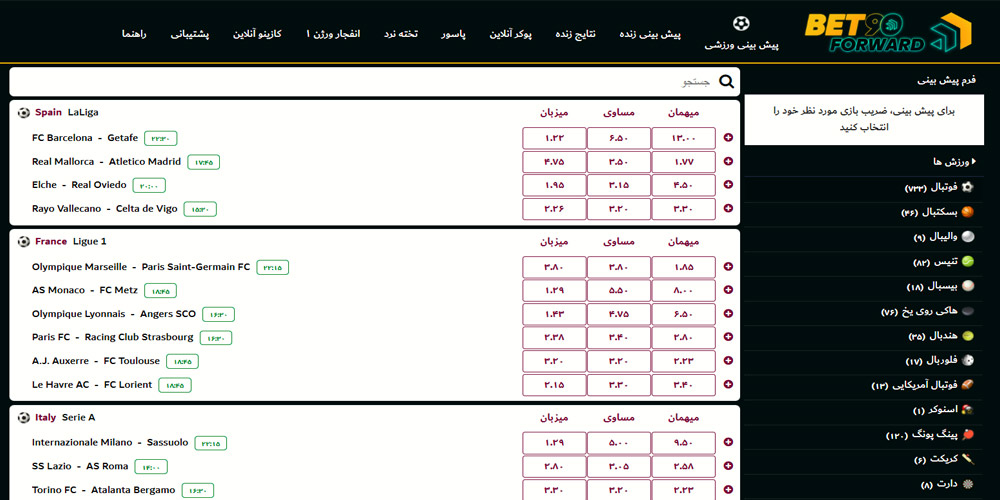Click the football icon in sports sidebar
Image resolution: width=1000 pixels, height=500 pixels.
[967, 187]
